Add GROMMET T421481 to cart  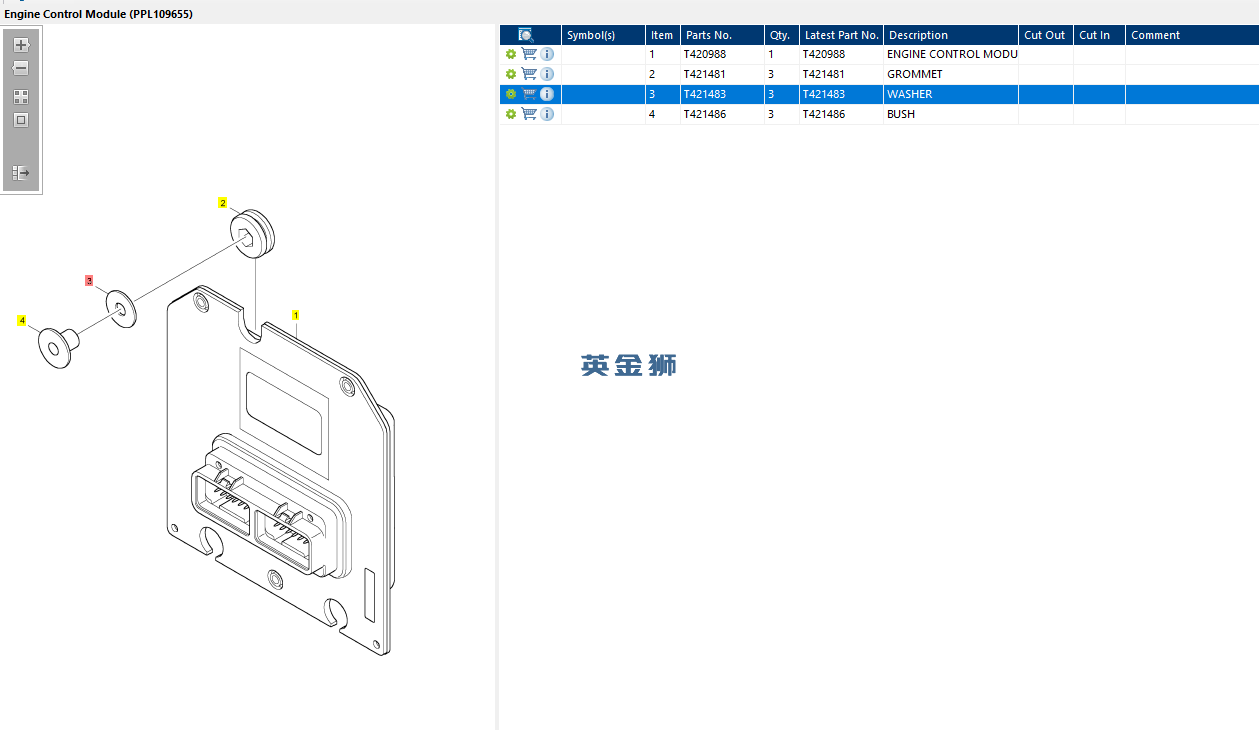pos(529,74)
